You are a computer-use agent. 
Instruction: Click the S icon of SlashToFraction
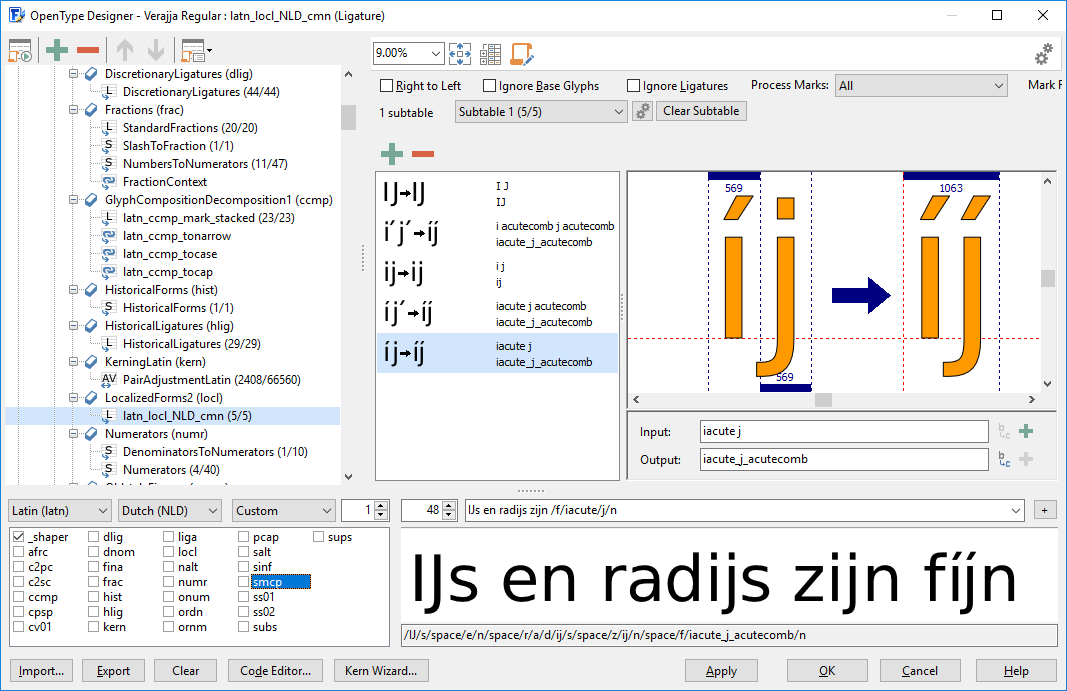click(x=108, y=145)
